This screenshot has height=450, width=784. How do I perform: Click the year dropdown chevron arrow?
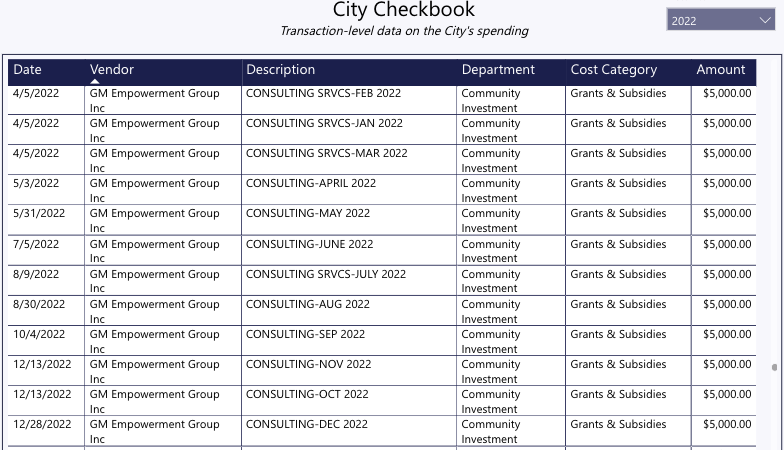(x=764, y=20)
